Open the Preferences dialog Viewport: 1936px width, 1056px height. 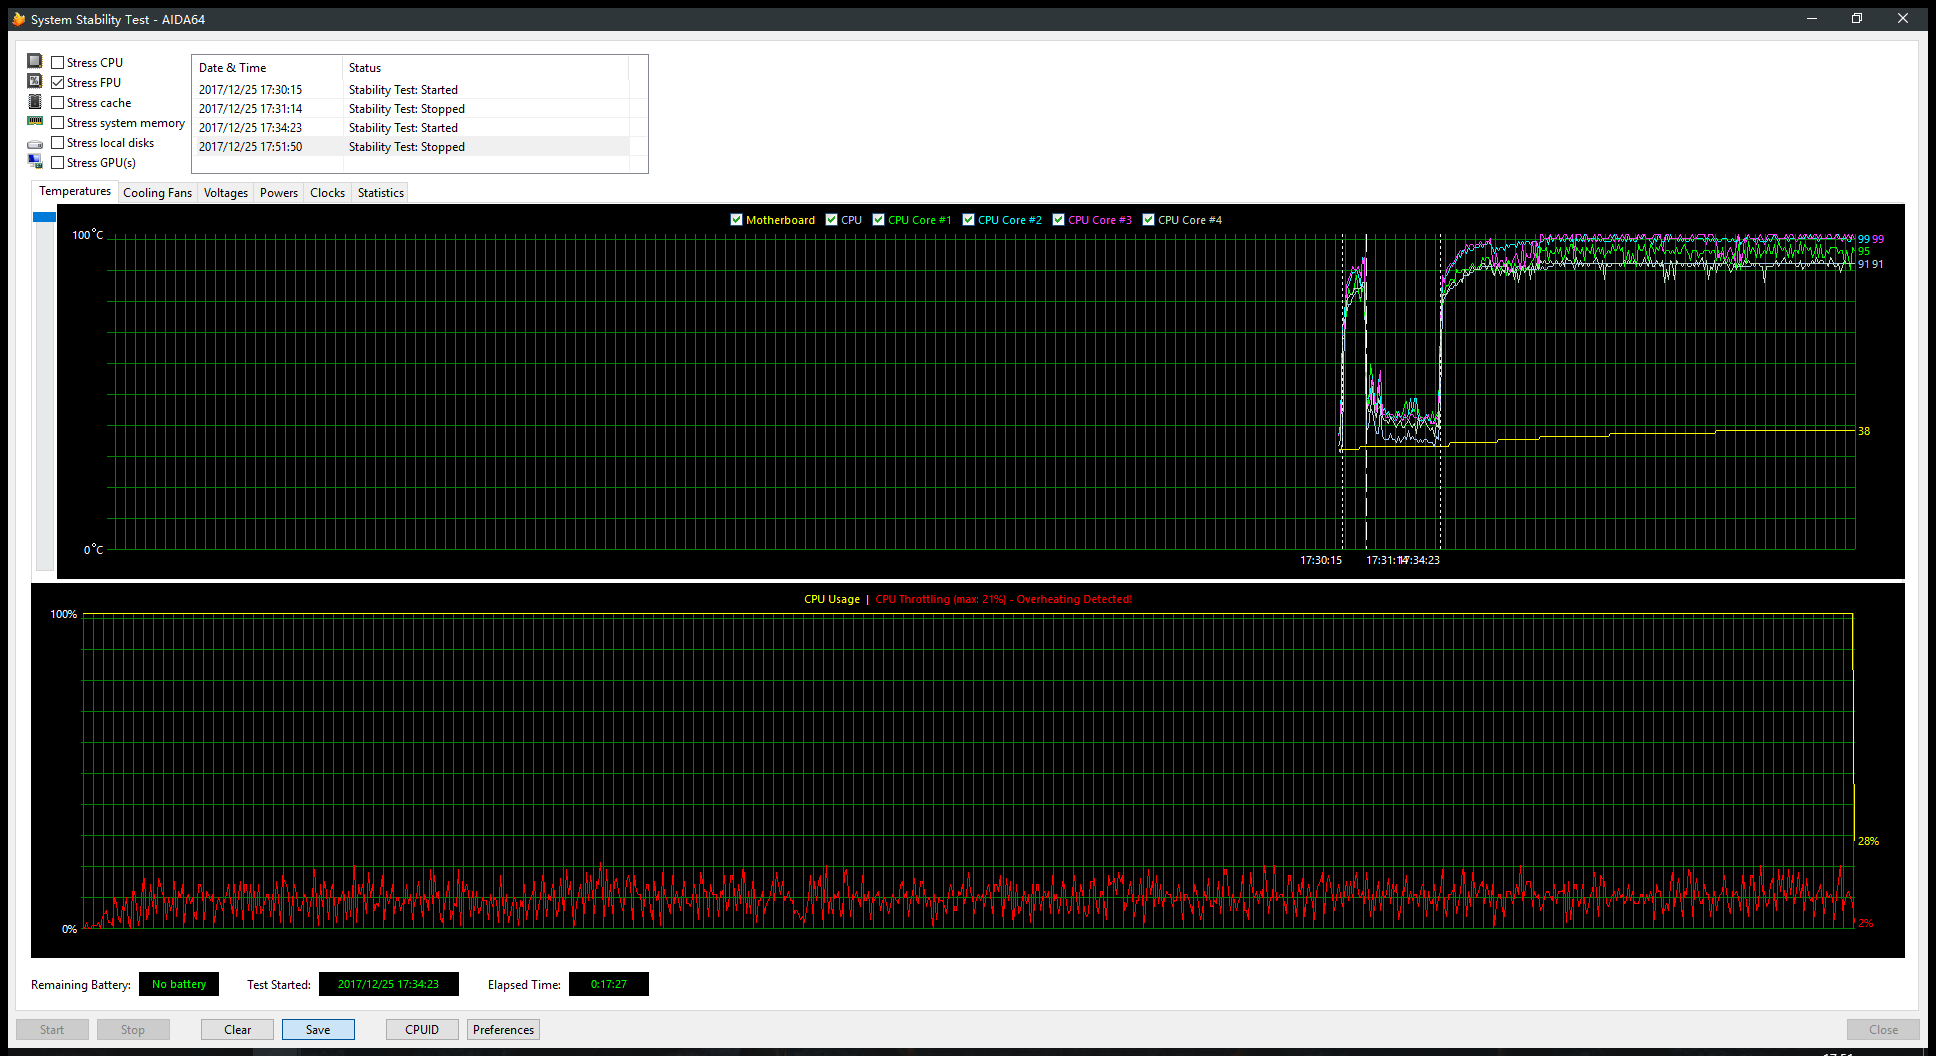pyautogui.click(x=503, y=1030)
